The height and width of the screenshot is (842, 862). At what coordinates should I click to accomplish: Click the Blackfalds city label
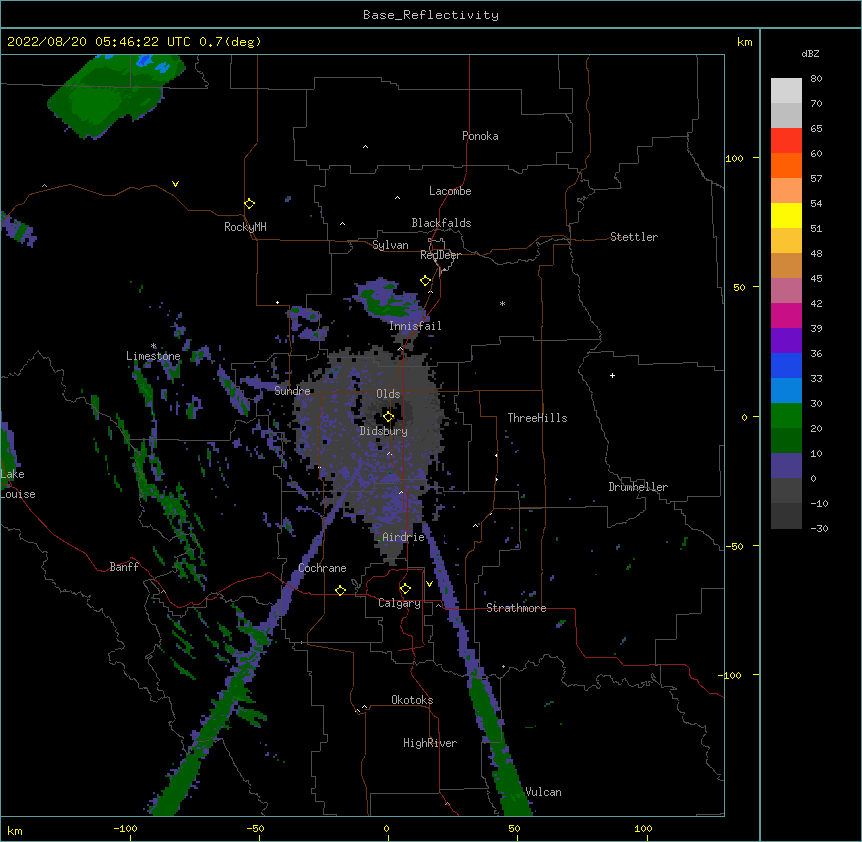tap(441, 223)
